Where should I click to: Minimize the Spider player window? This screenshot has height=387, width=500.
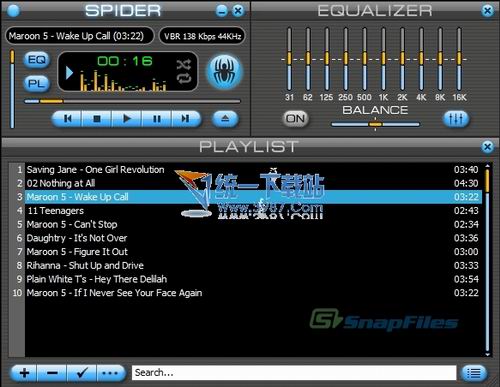click(222, 11)
